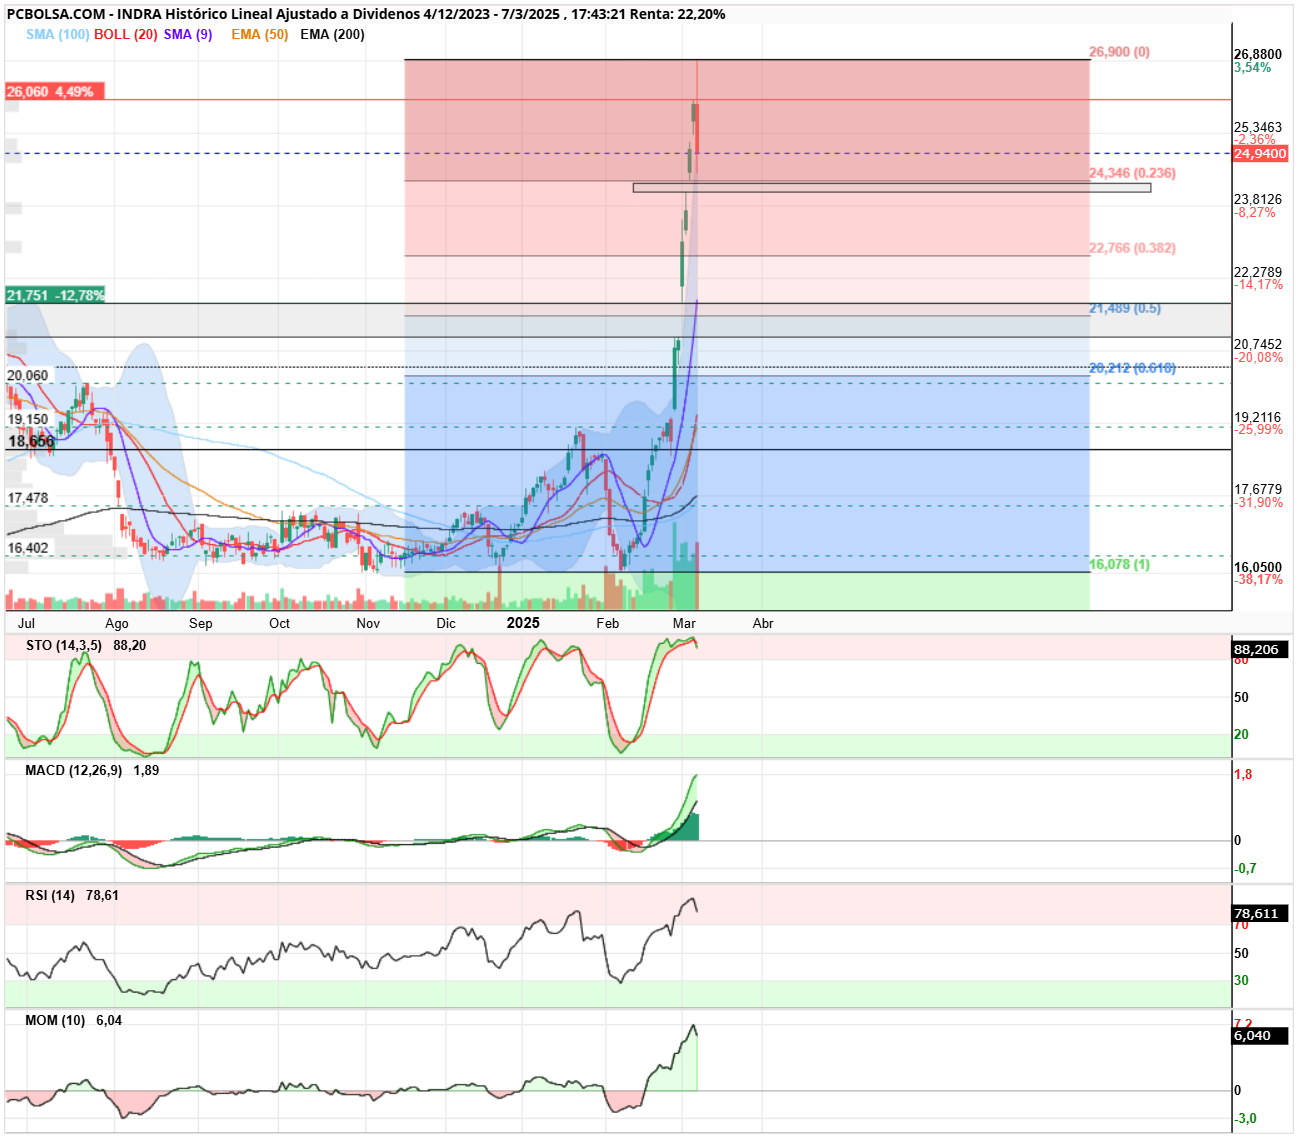Select the 24,9400 current price marker
Image resolution: width=1298 pixels, height=1138 pixels.
click(1260, 153)
